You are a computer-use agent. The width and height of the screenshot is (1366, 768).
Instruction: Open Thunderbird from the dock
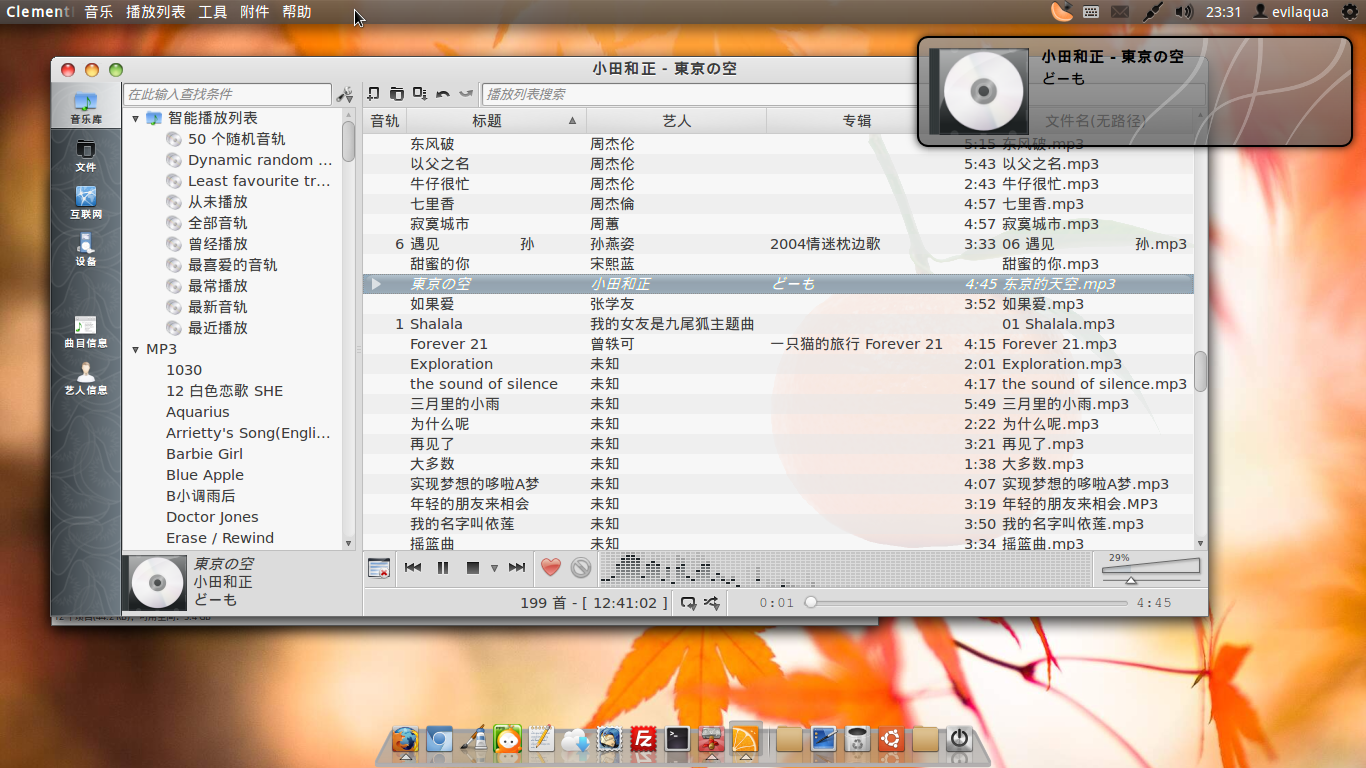tap(609, 740)
